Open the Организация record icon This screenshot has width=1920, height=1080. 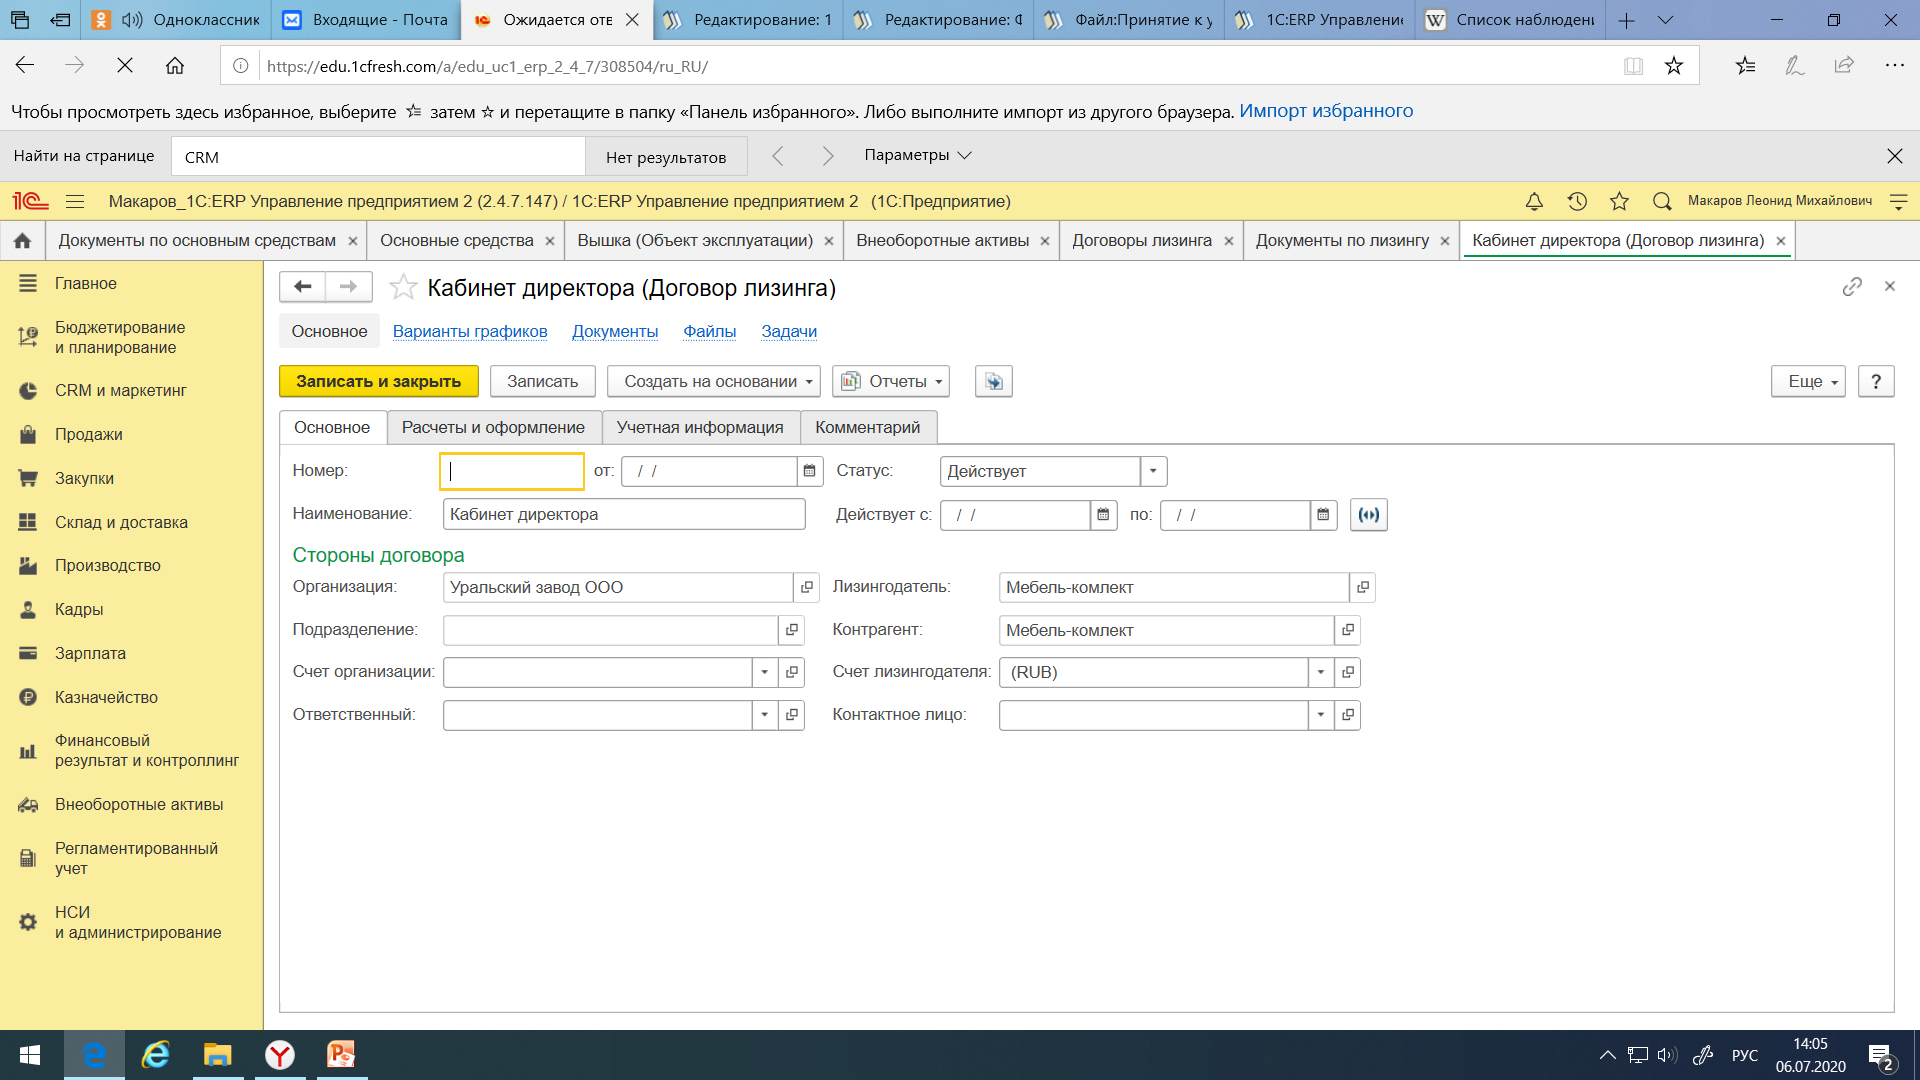[807, 588]
